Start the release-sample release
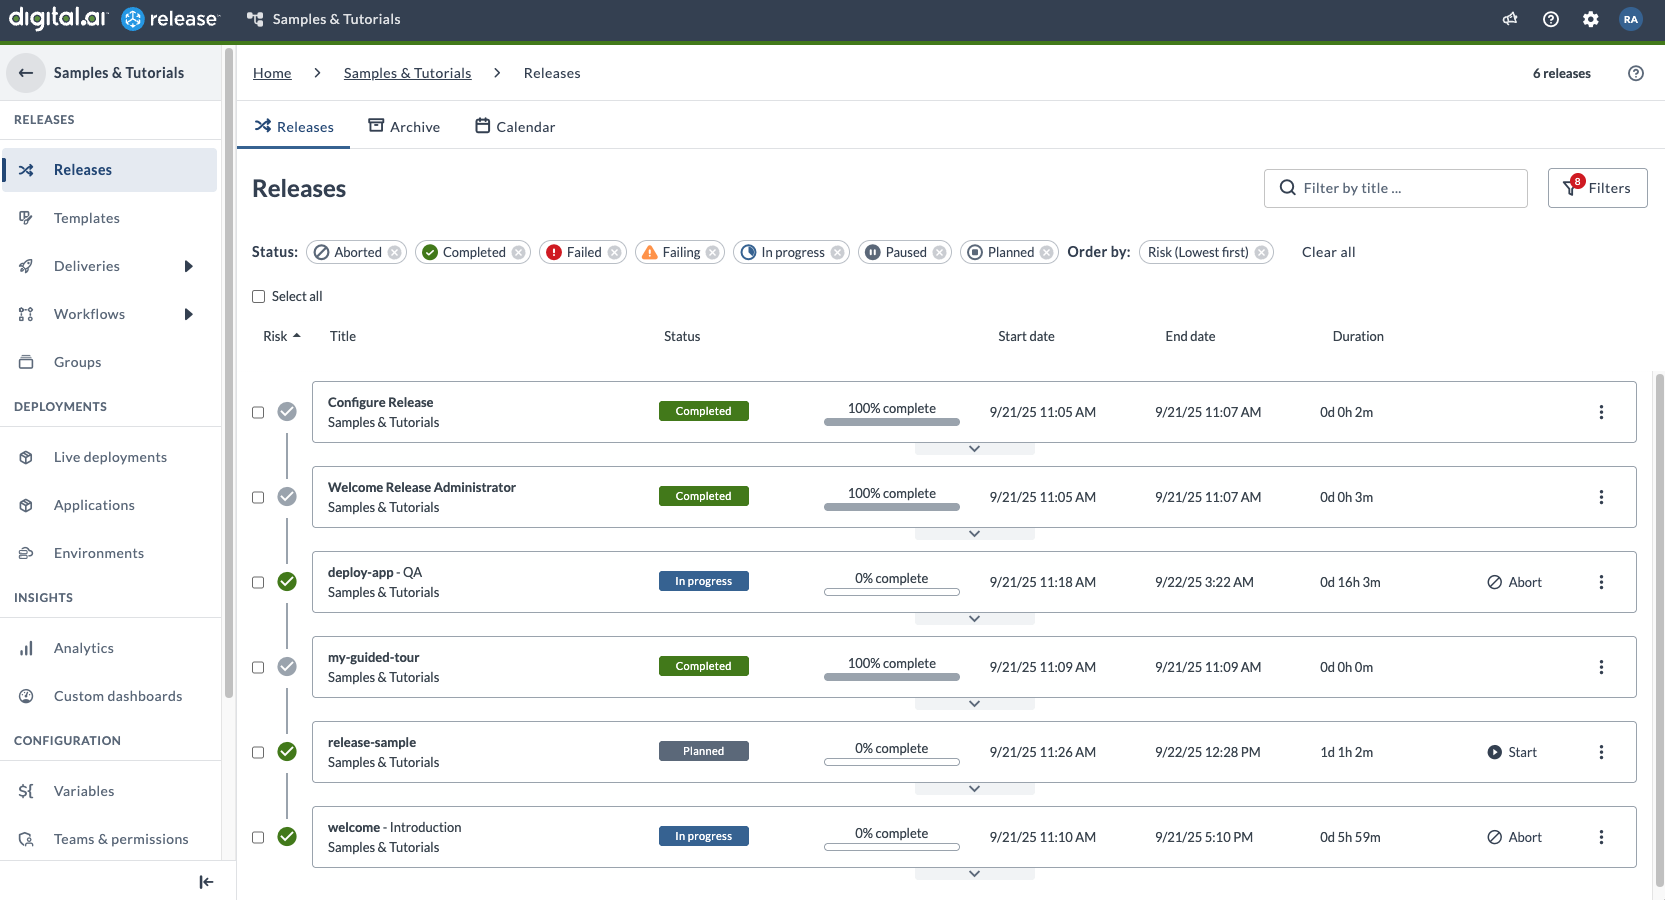Image resolution: width=1665 pixels, height=900 pixels. point(1512,752)
